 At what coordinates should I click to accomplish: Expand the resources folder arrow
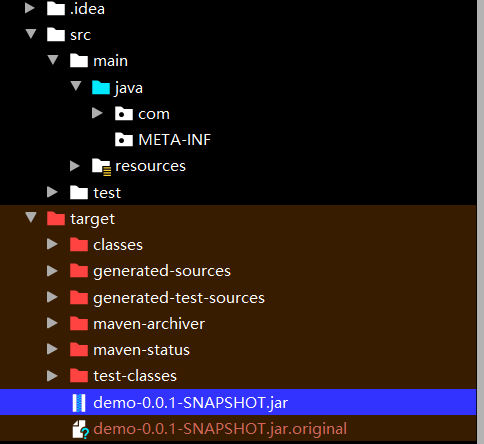[x=75, y=166]
